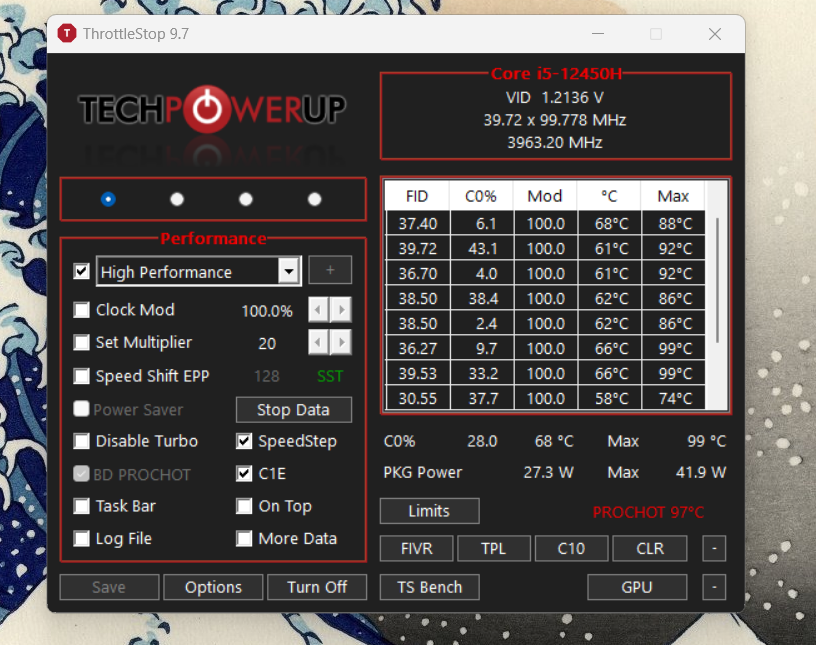This screenshot has width=816, height=645.
Task: Open the TS Bench window
Action: pos(430,587)
